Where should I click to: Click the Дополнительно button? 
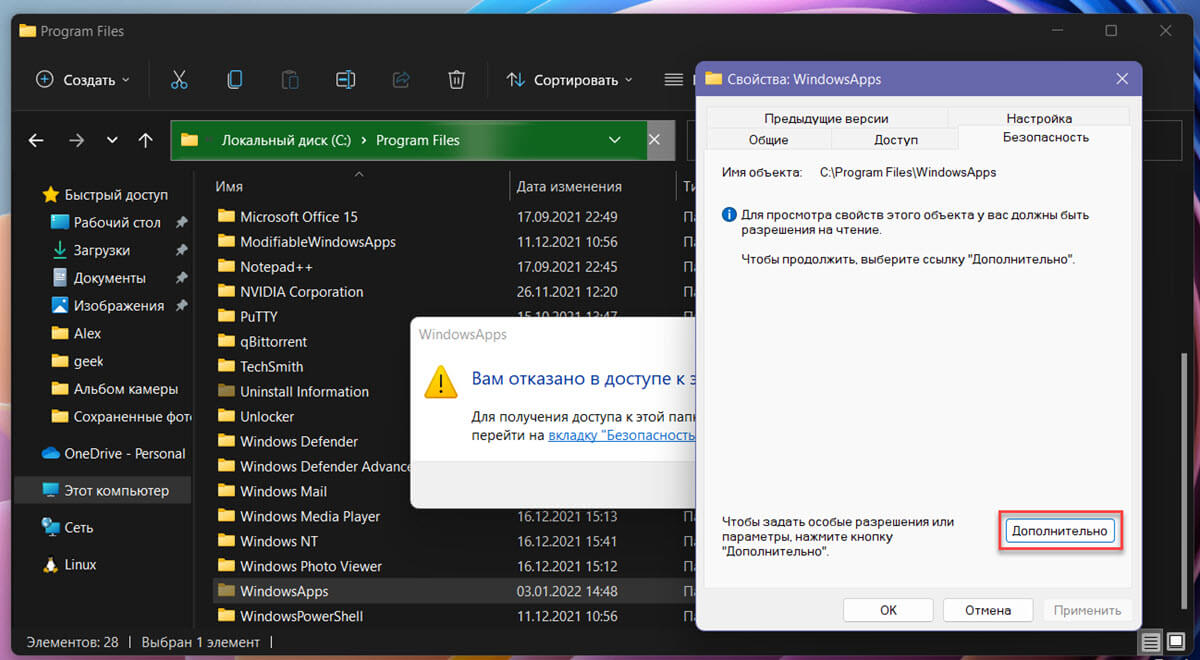1059,531
